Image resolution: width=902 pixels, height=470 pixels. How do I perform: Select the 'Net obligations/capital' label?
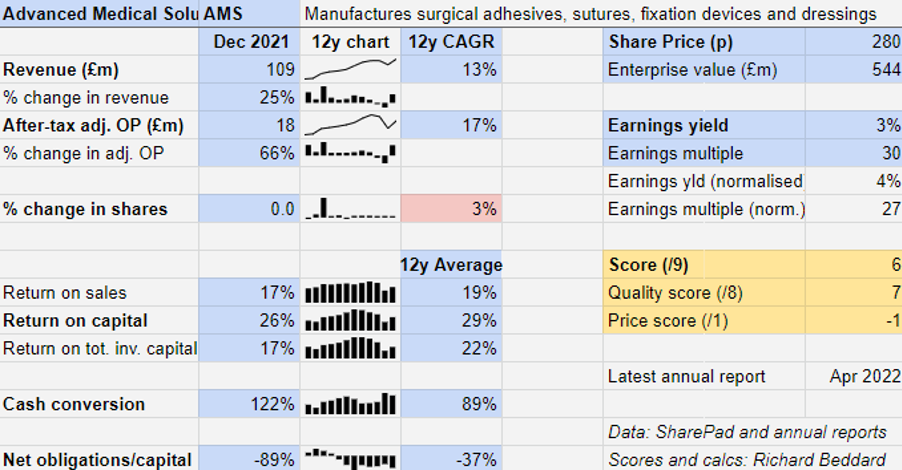pos(97,460)
